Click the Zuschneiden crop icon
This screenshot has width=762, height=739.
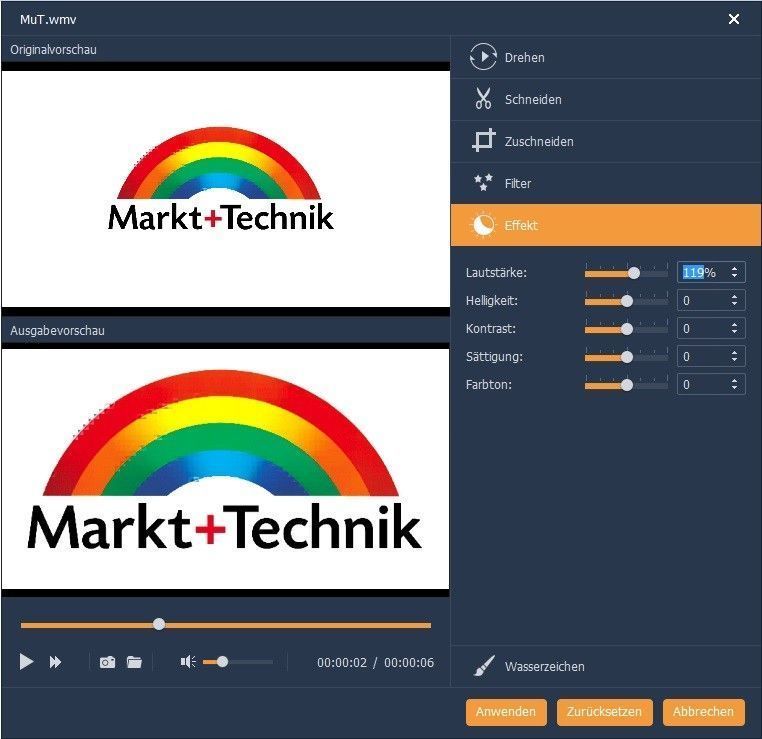(x=484, y=140)
